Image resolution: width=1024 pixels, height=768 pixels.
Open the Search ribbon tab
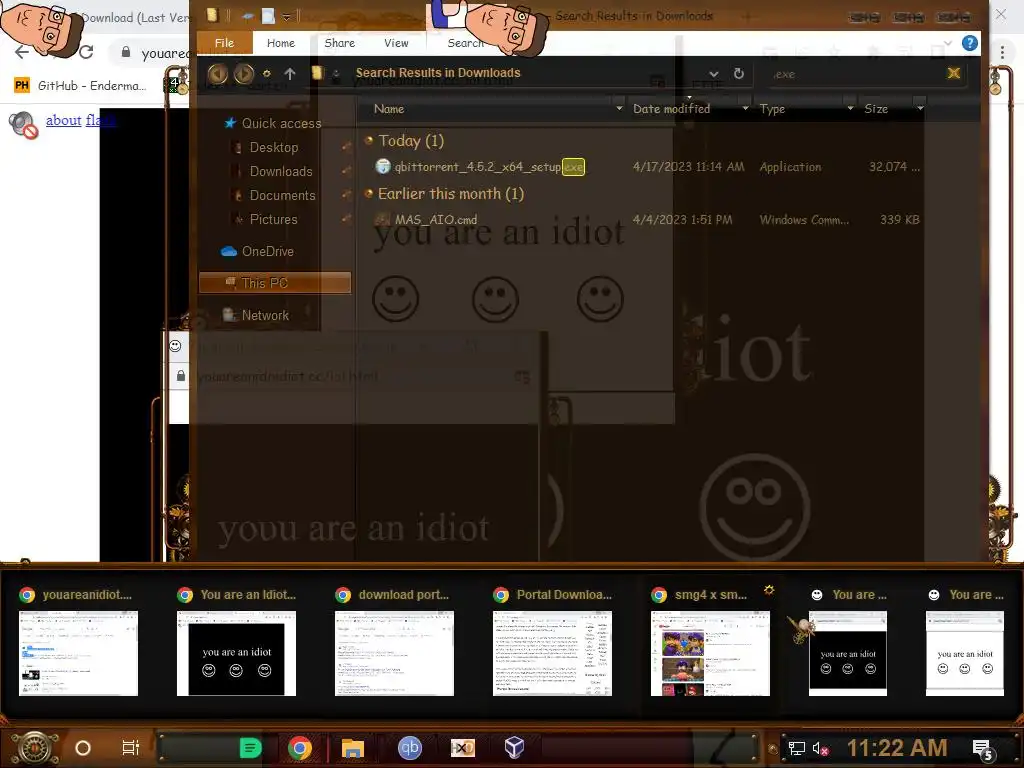pyautogui.click(x=465, y=43)
